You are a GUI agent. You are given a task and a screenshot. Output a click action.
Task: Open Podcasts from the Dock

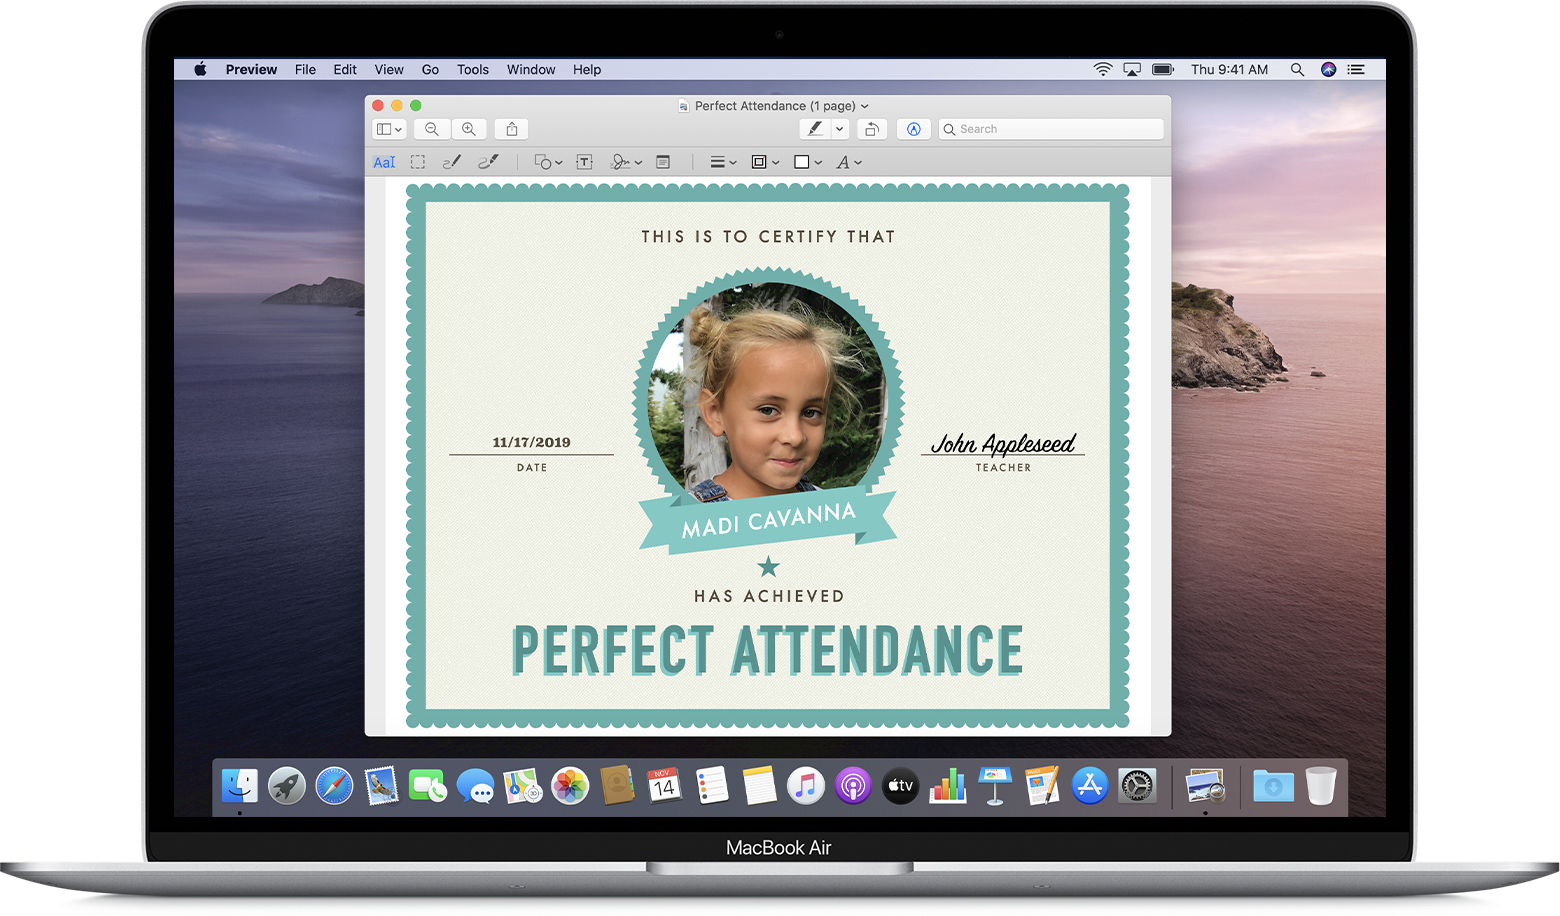(x=853, y=786)
